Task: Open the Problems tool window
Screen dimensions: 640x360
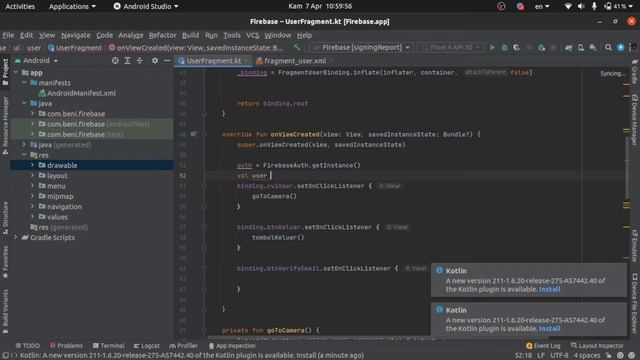Action: (x=66, y=346)
